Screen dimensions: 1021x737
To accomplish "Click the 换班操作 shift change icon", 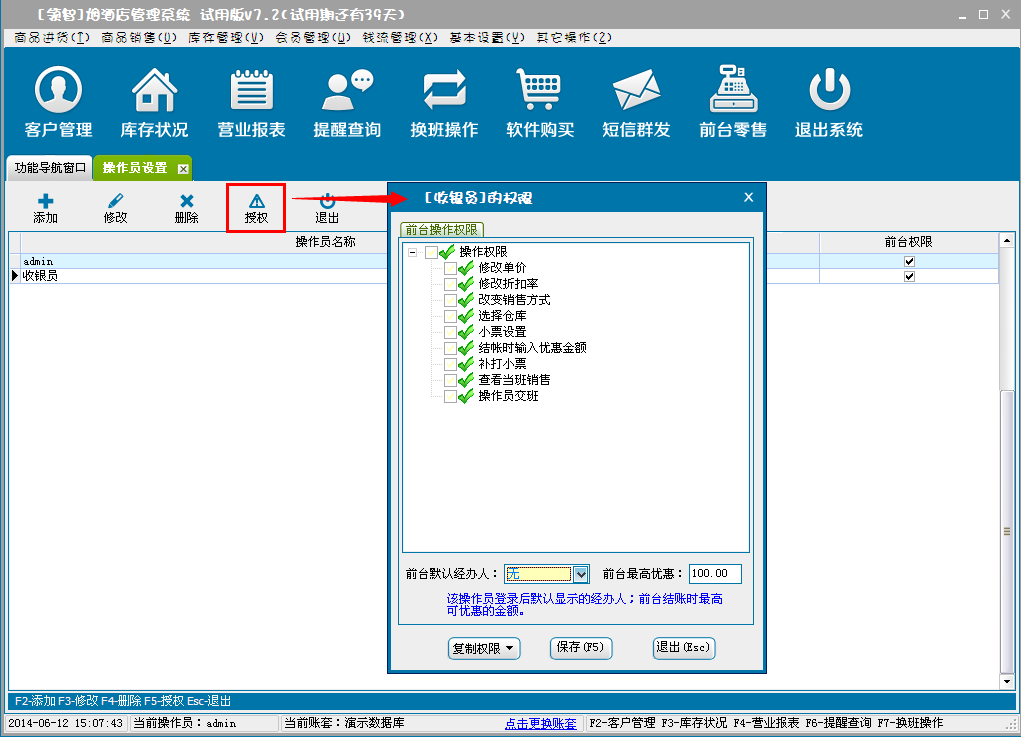I will [444, 92].
